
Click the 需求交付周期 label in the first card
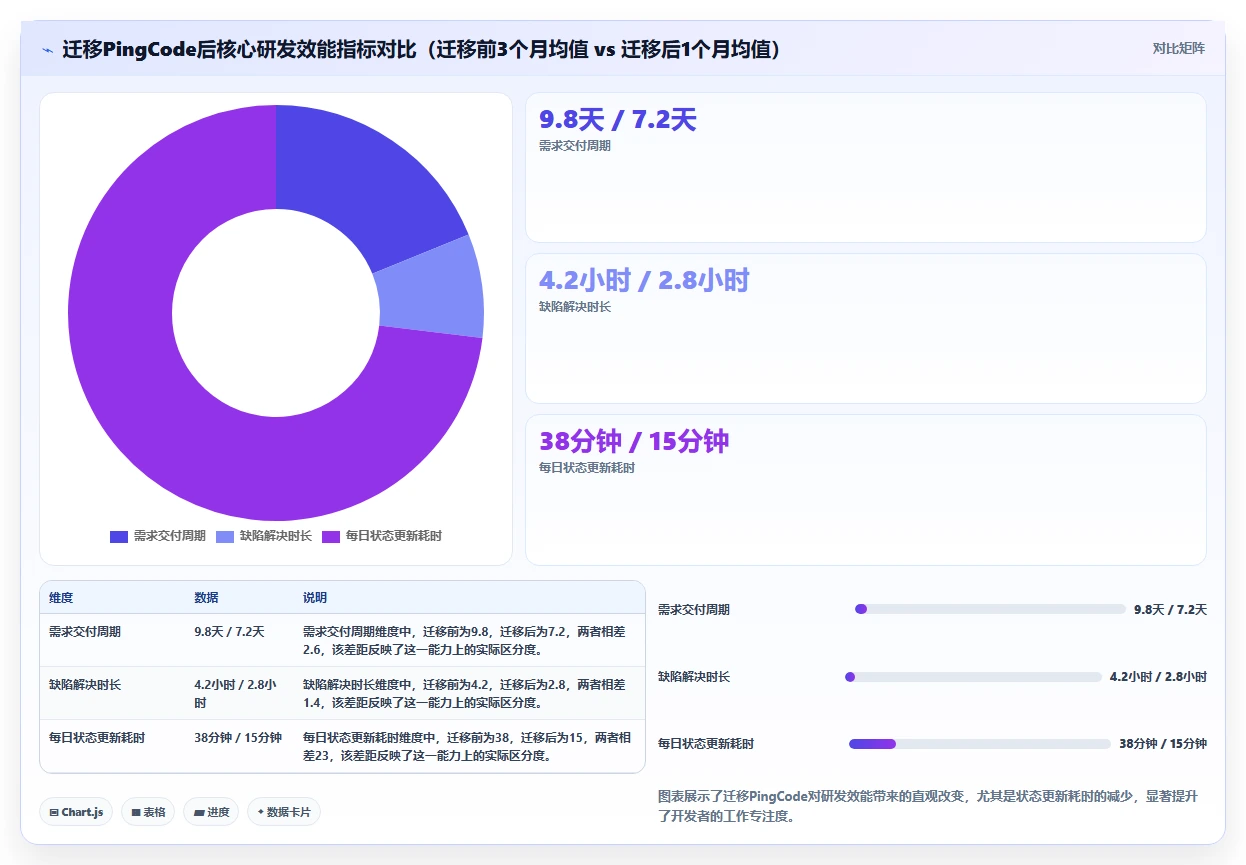pyautogui.click(x=575, y=146)
